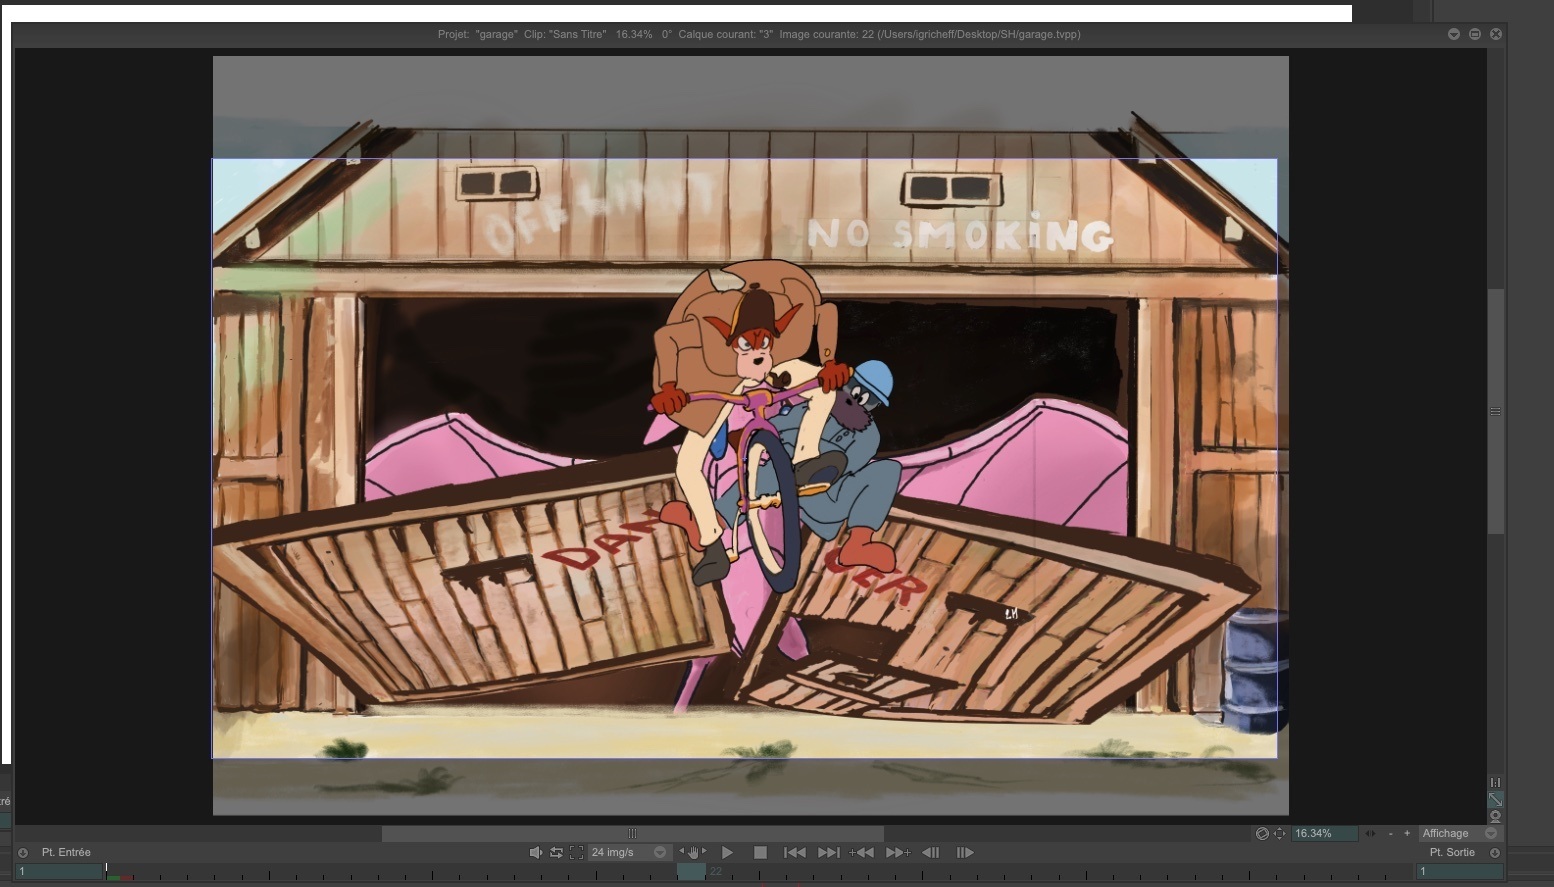Screen dimensions: 1554x887
Task: Set Pt. Entrée mark-in arrow button
Action: pyautogui.click(x=23, y=853)
